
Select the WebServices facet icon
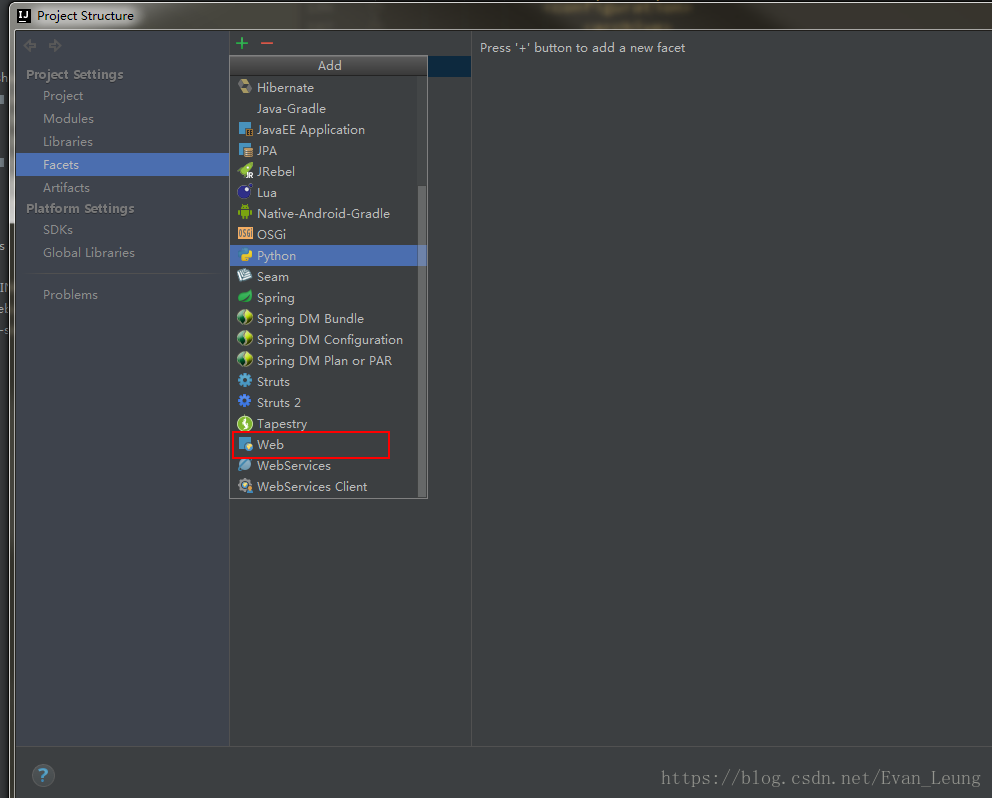[245, 465]
